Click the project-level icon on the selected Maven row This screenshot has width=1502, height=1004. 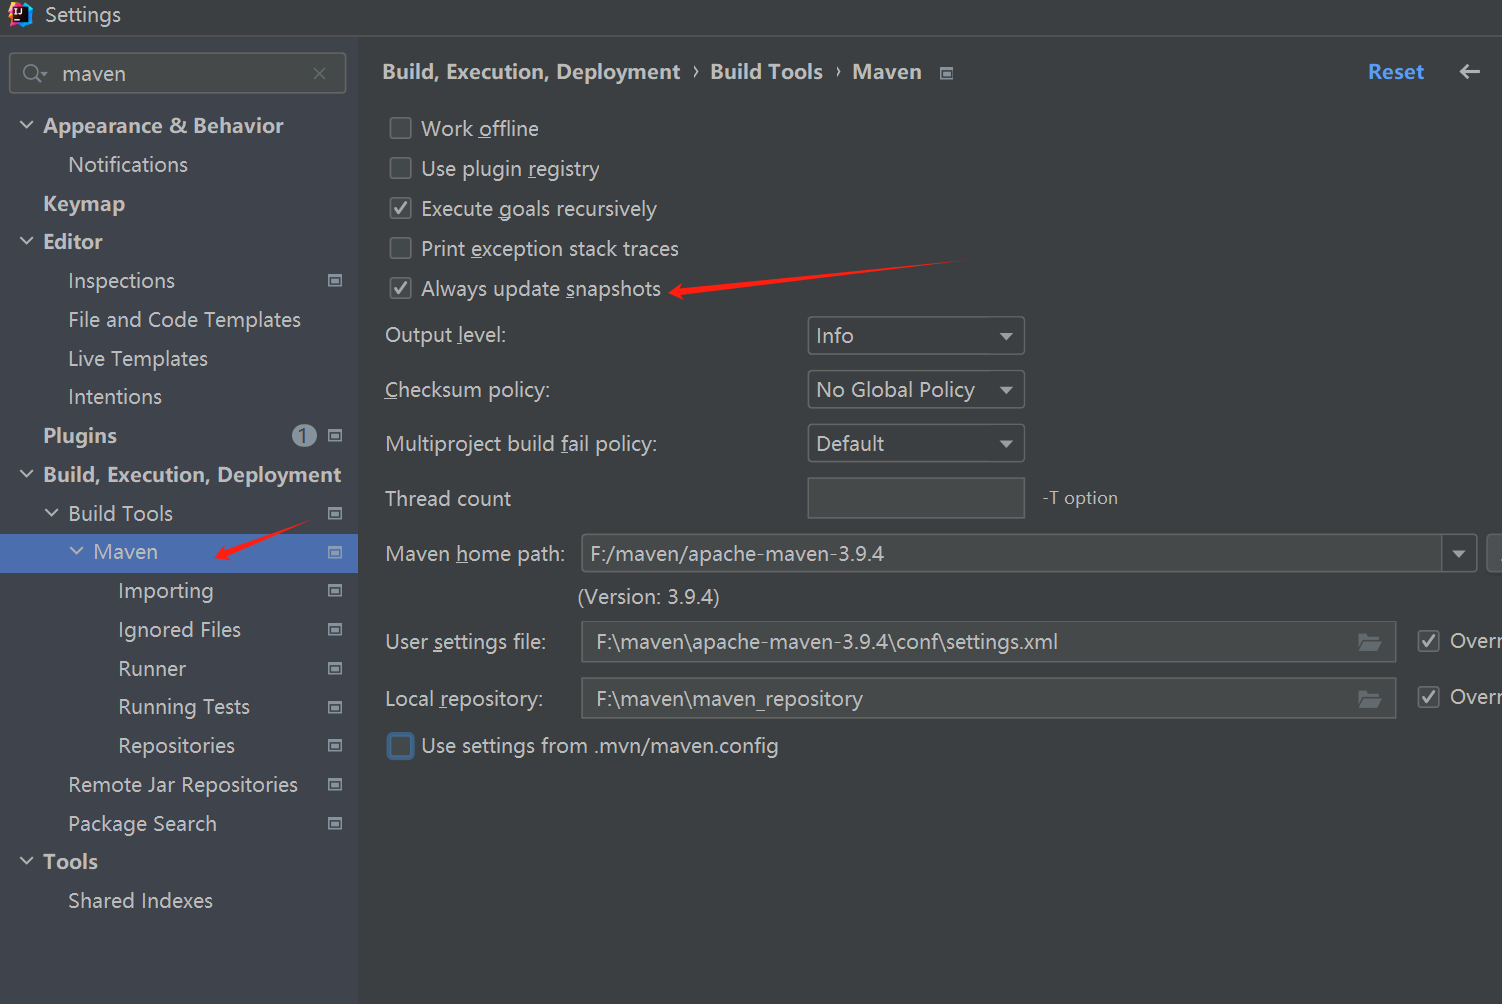tap(335, 552)
